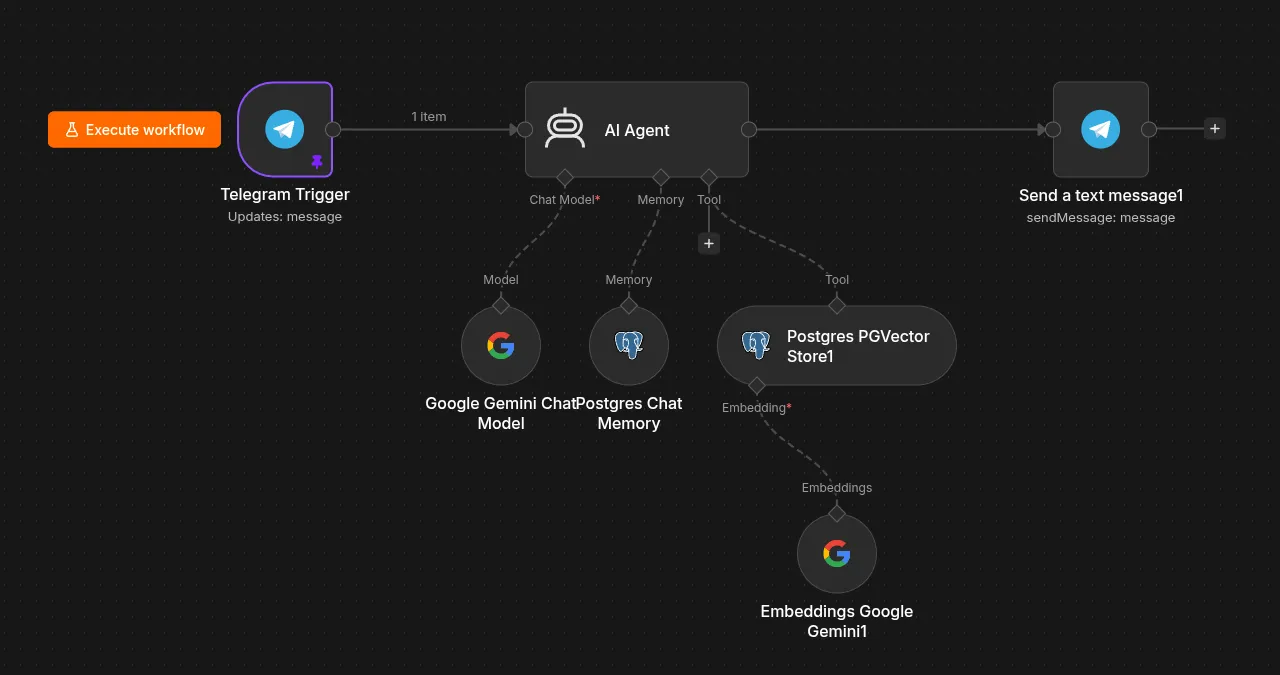Click the Telegram Trigger output connector
This screenshot has width=1280, height=675.
coord(333,129)
